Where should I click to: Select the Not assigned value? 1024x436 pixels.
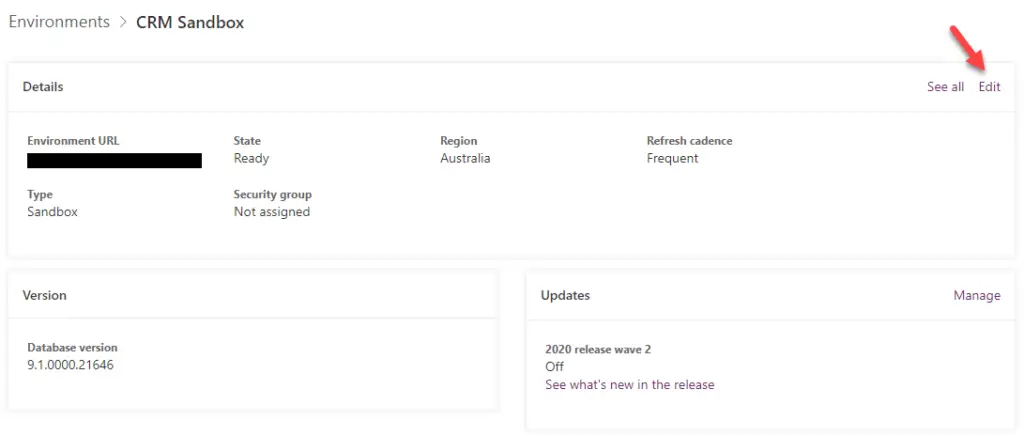(x=272, y=212)
